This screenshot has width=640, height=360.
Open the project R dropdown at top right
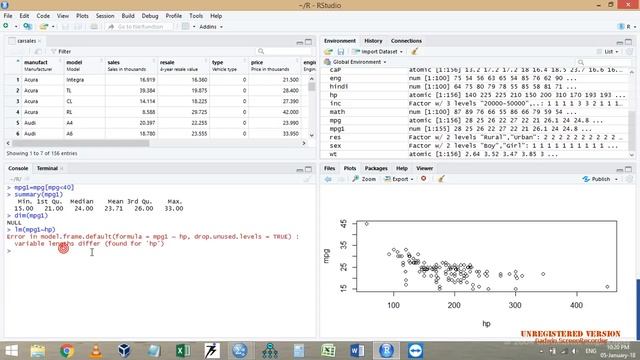(x=627, y=27)
